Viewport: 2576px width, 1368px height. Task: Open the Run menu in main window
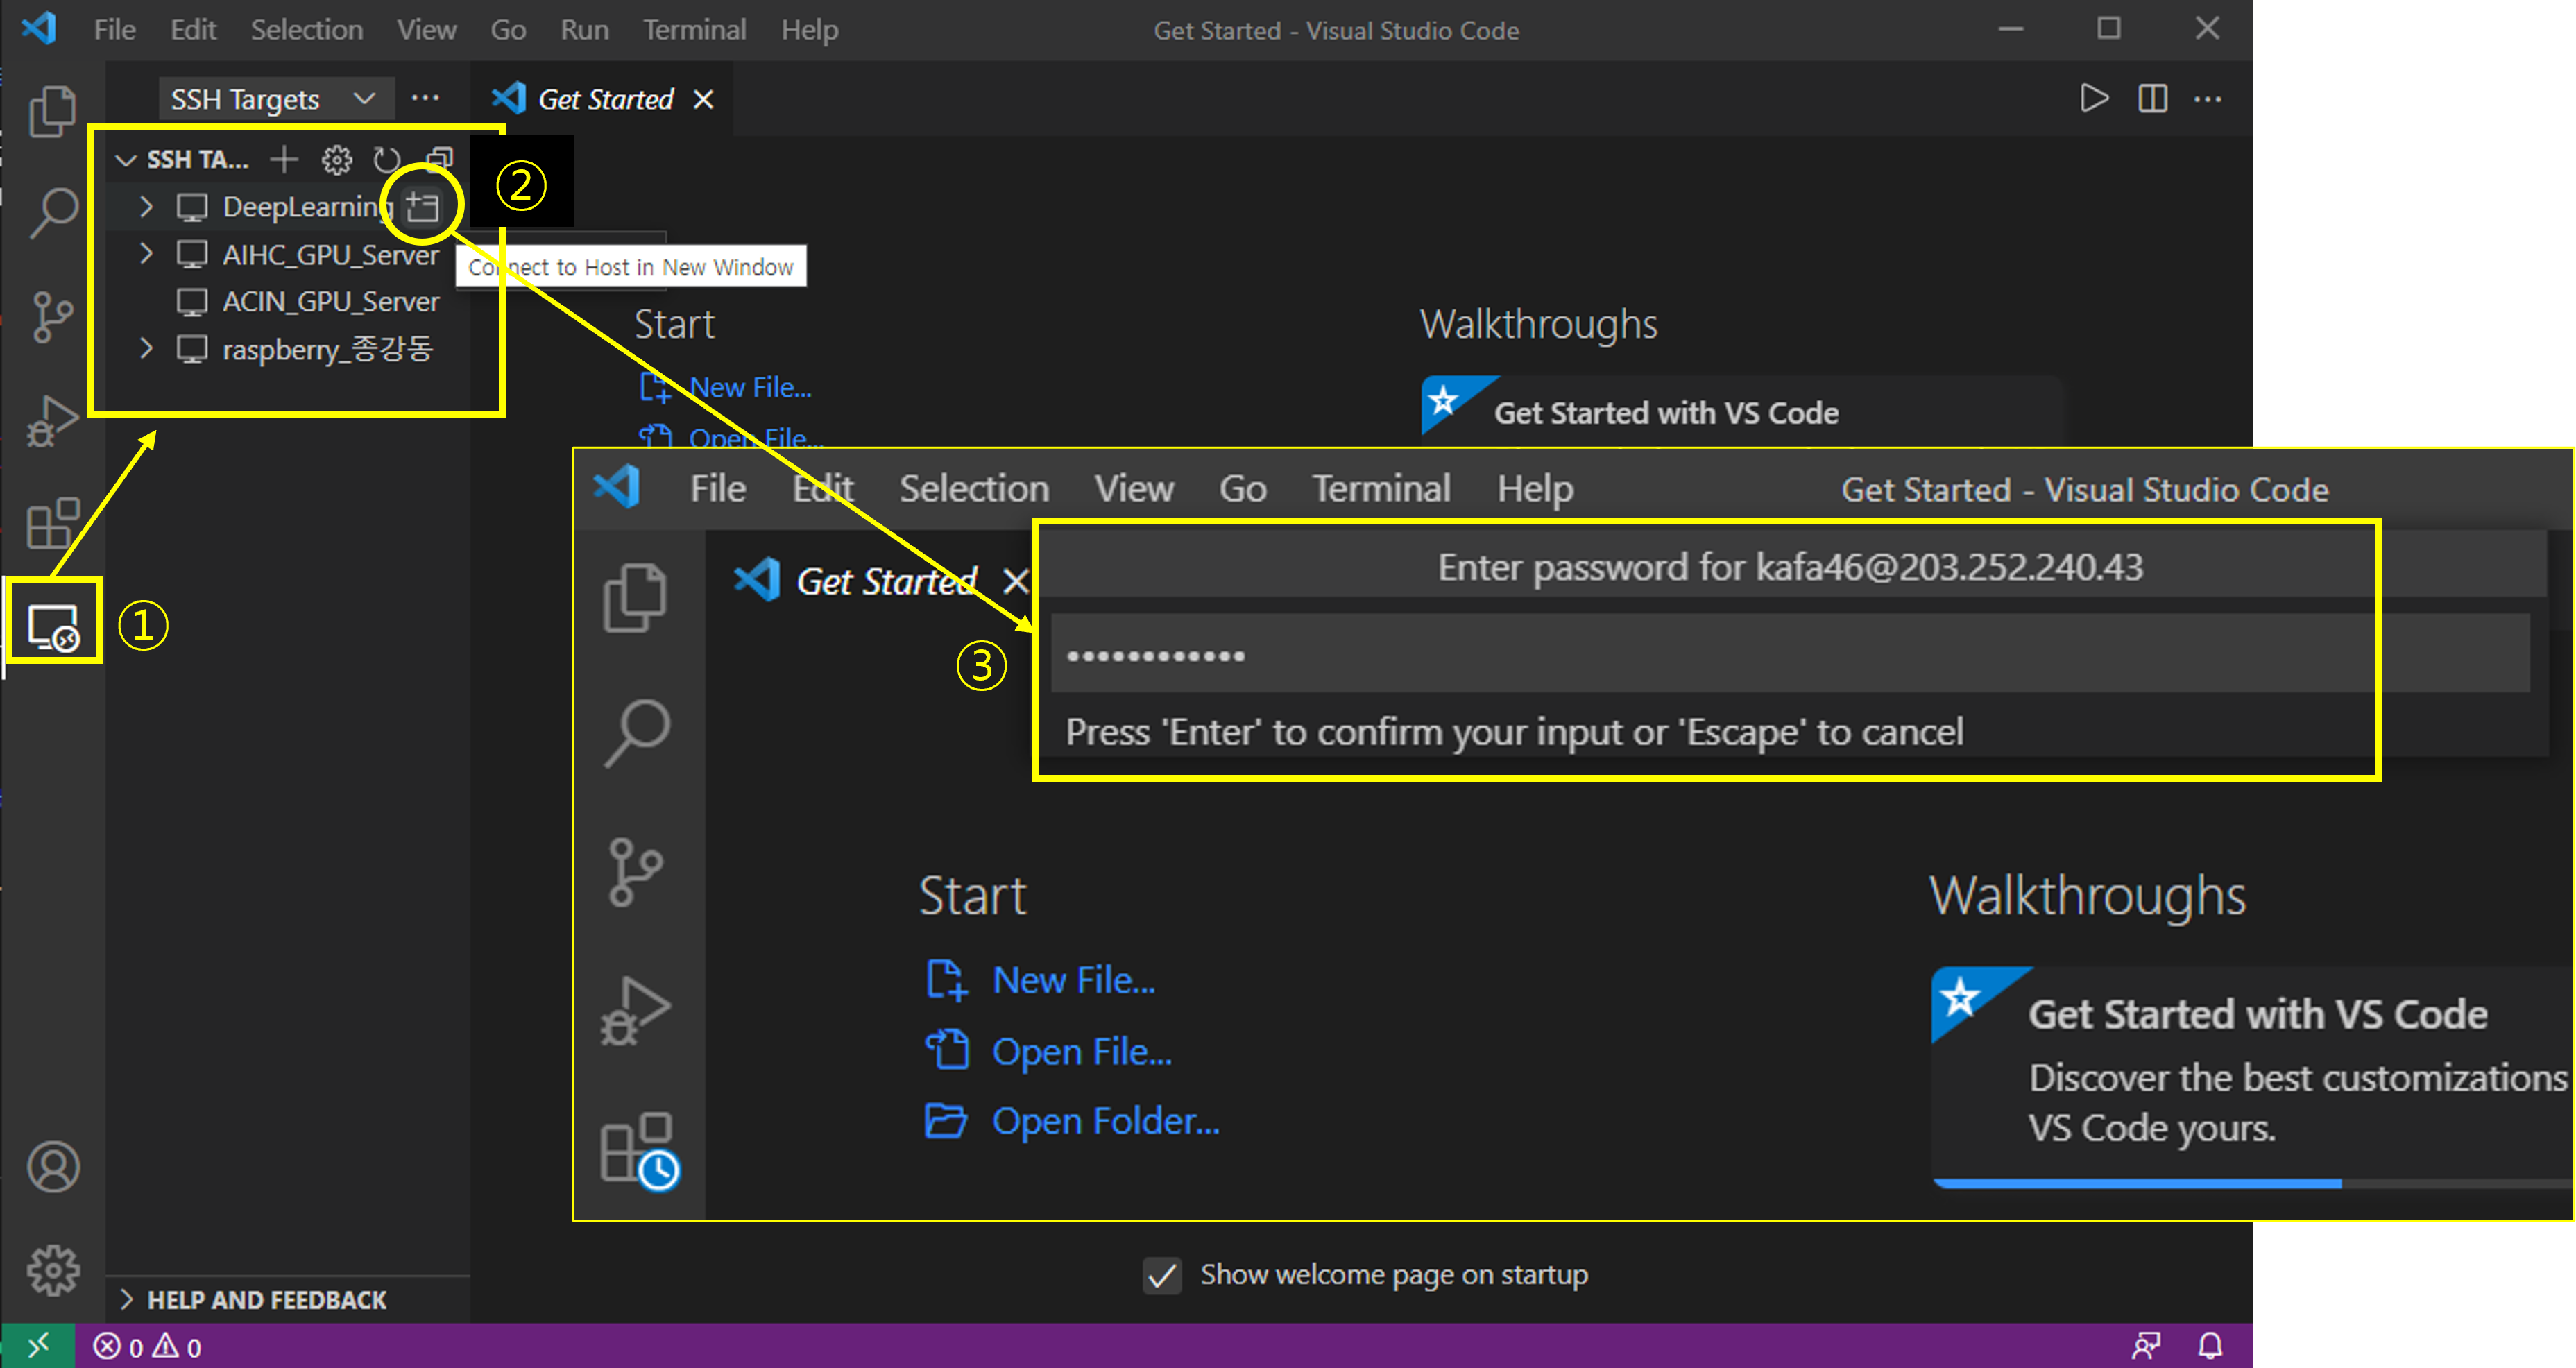pos(584,30)
